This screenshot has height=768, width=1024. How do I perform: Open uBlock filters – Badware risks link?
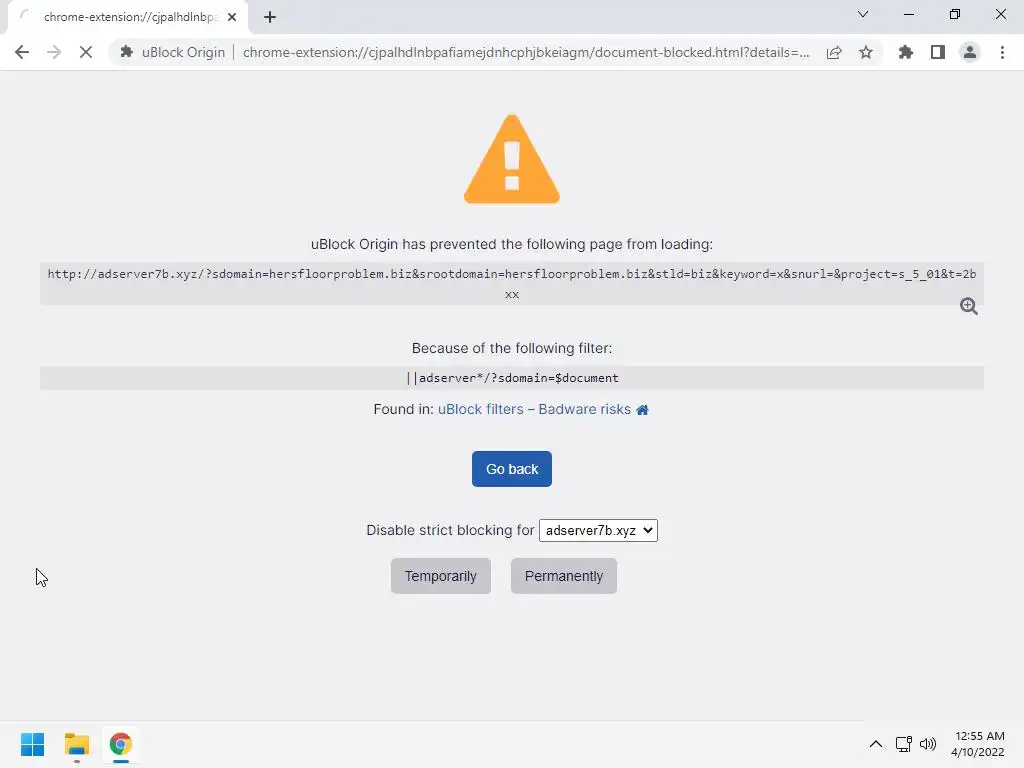534,409
